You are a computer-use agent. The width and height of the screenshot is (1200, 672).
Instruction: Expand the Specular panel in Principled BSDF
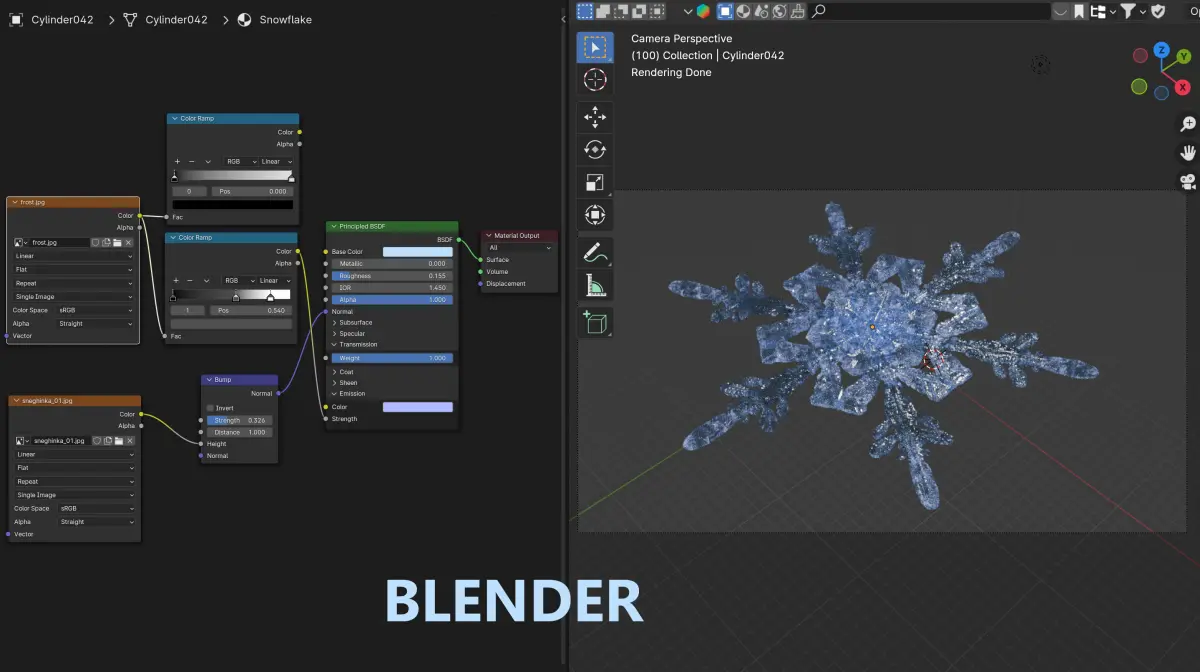tap(350, 333)
